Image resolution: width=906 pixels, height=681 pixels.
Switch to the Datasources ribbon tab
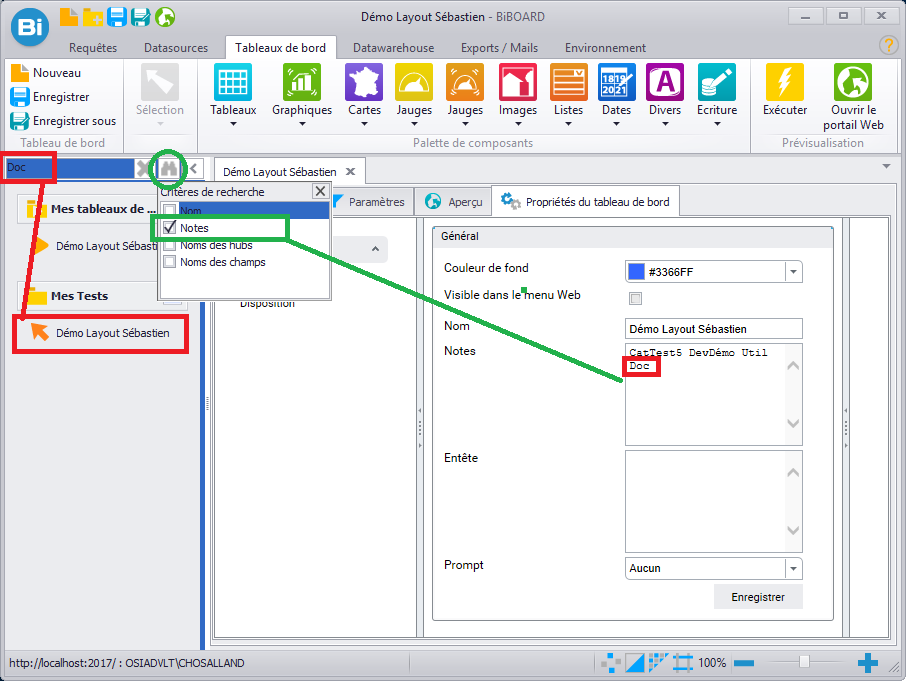(x=176, y=48)
